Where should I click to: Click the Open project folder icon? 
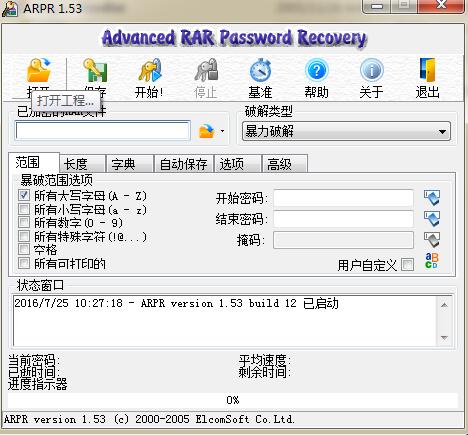[39, 70]
